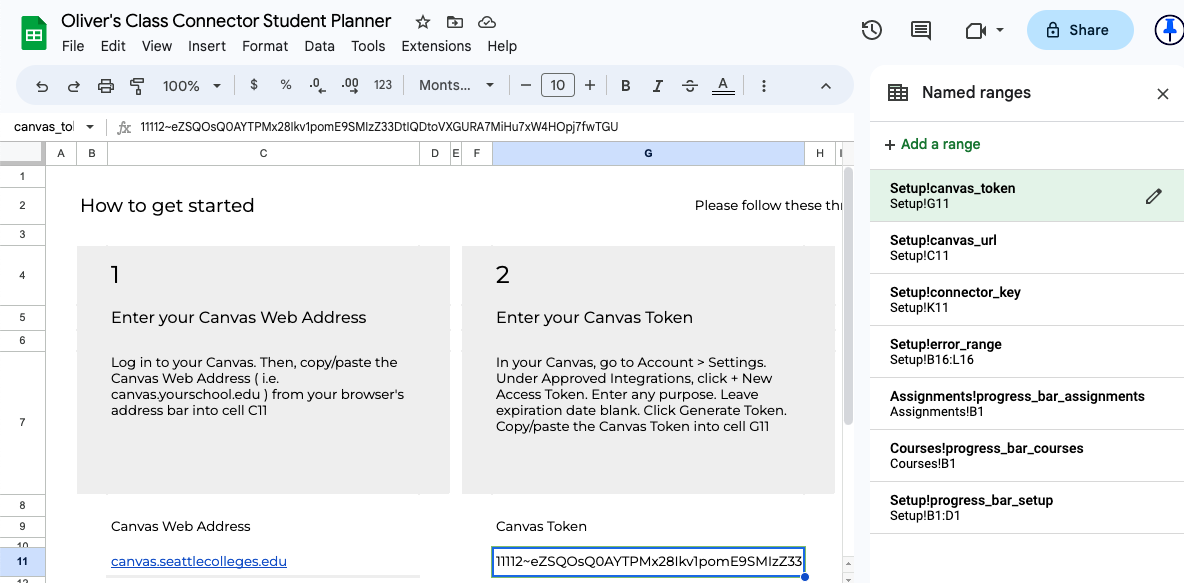
Task: Open the text color picker
Action: 723,86
